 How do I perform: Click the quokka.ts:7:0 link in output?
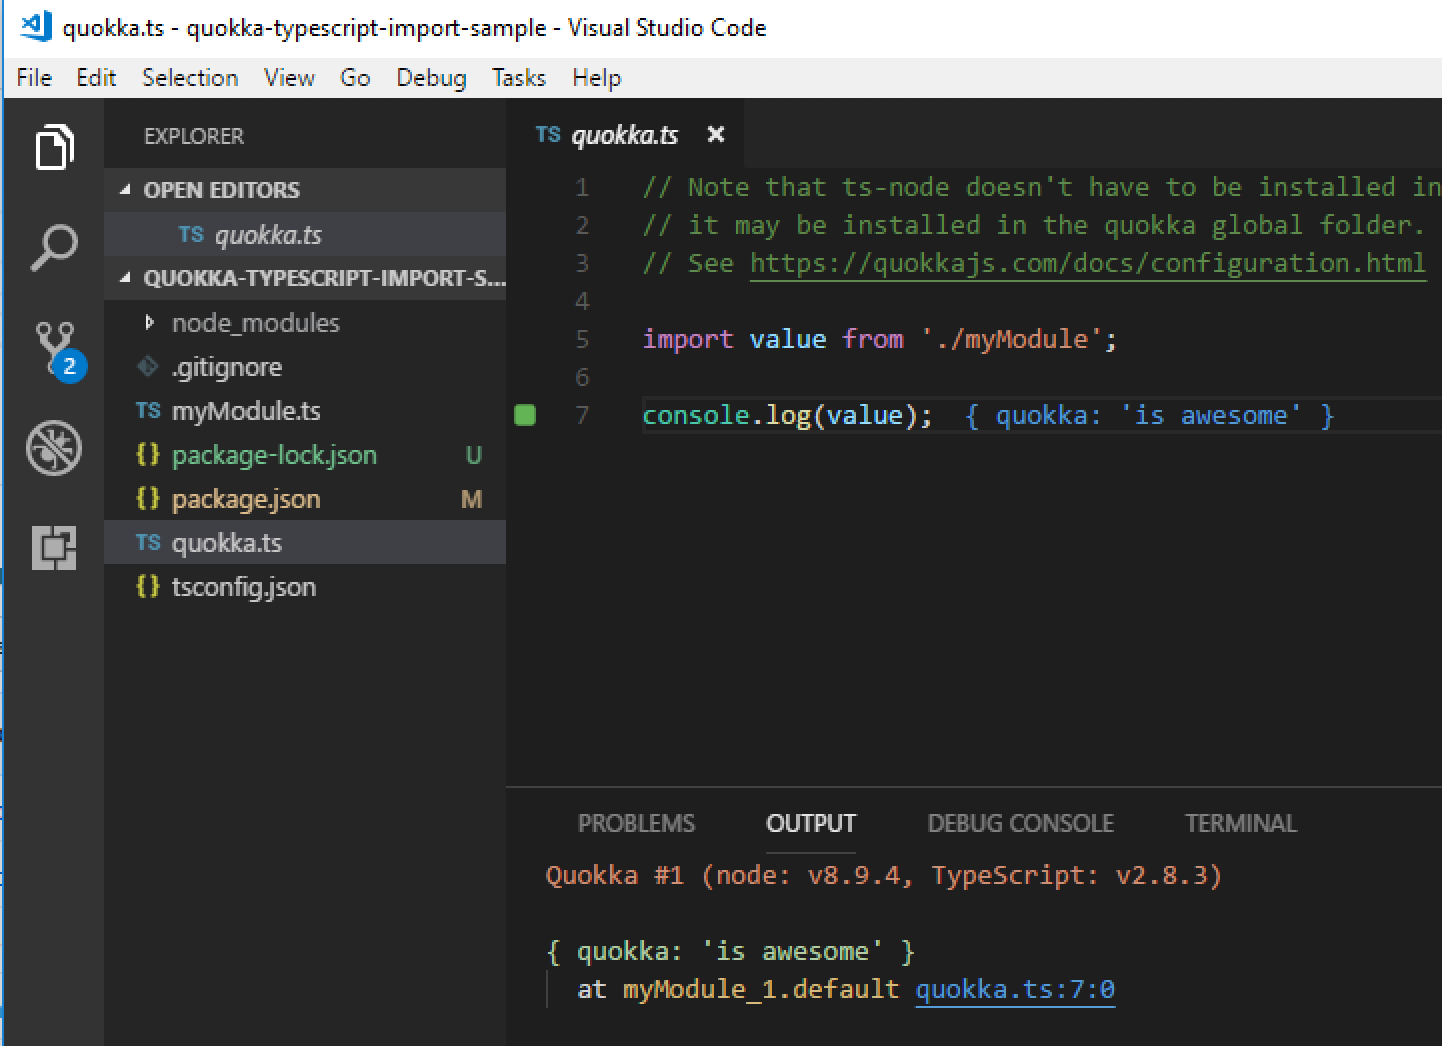(x=1014, y=988)
